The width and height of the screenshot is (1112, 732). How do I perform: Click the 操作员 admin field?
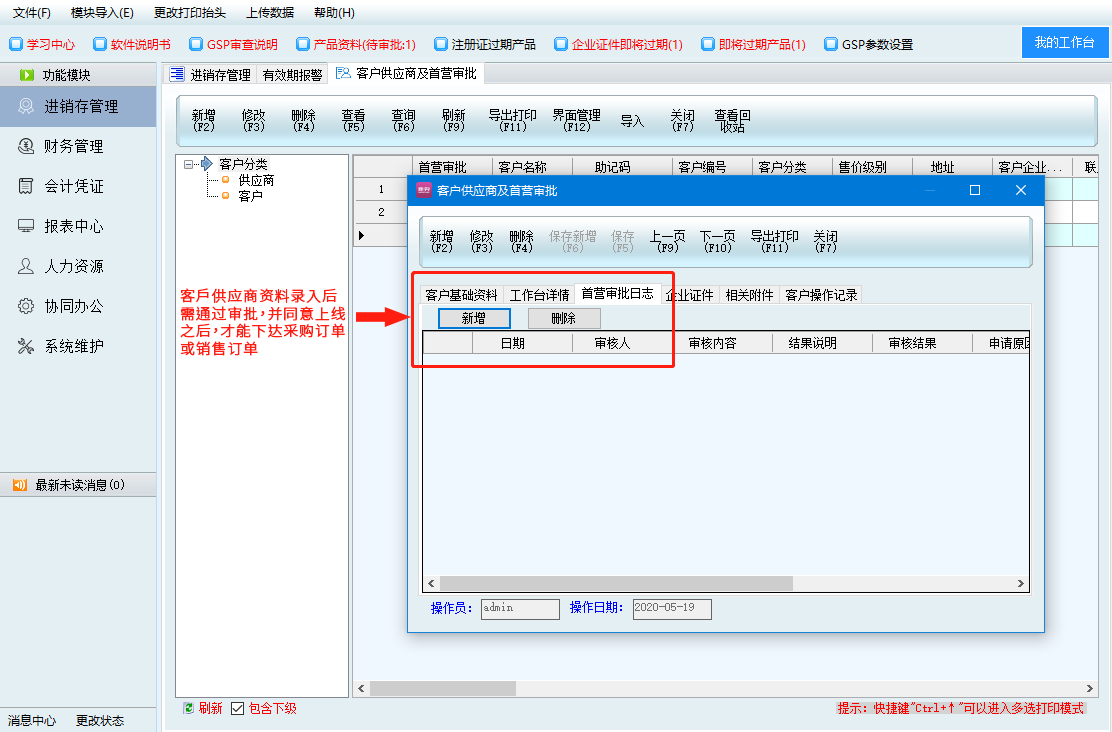520,609
